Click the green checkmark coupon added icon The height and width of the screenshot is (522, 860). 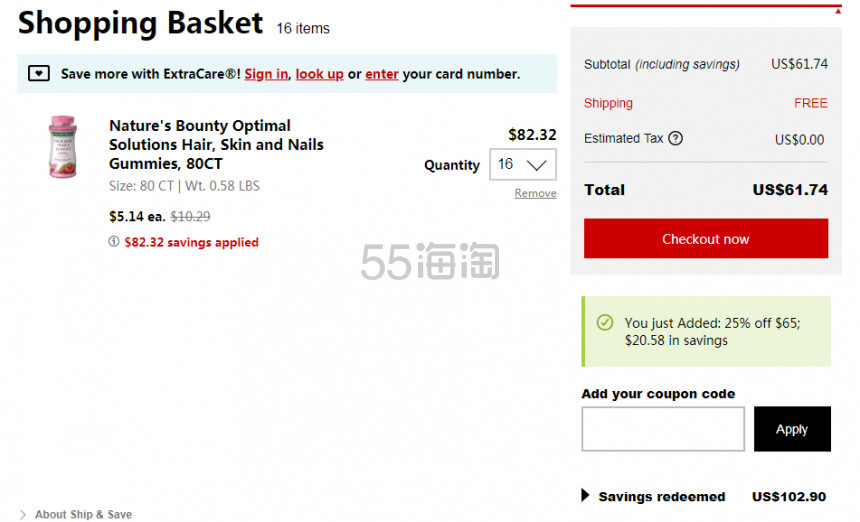[x=605, y=322]
